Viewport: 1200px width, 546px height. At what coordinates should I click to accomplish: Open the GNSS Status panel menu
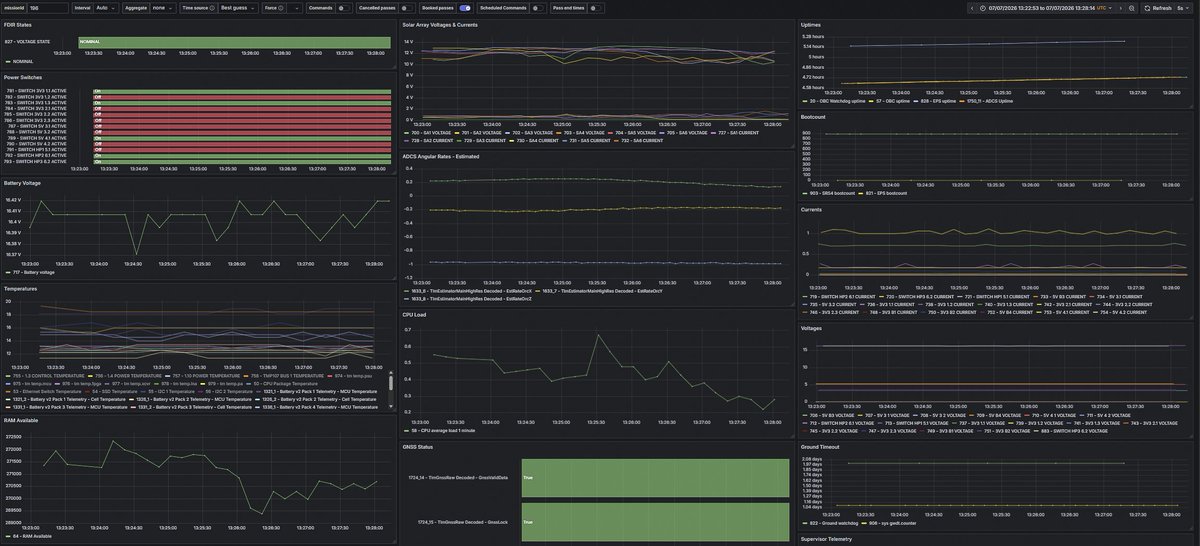[x=419, y=446]
